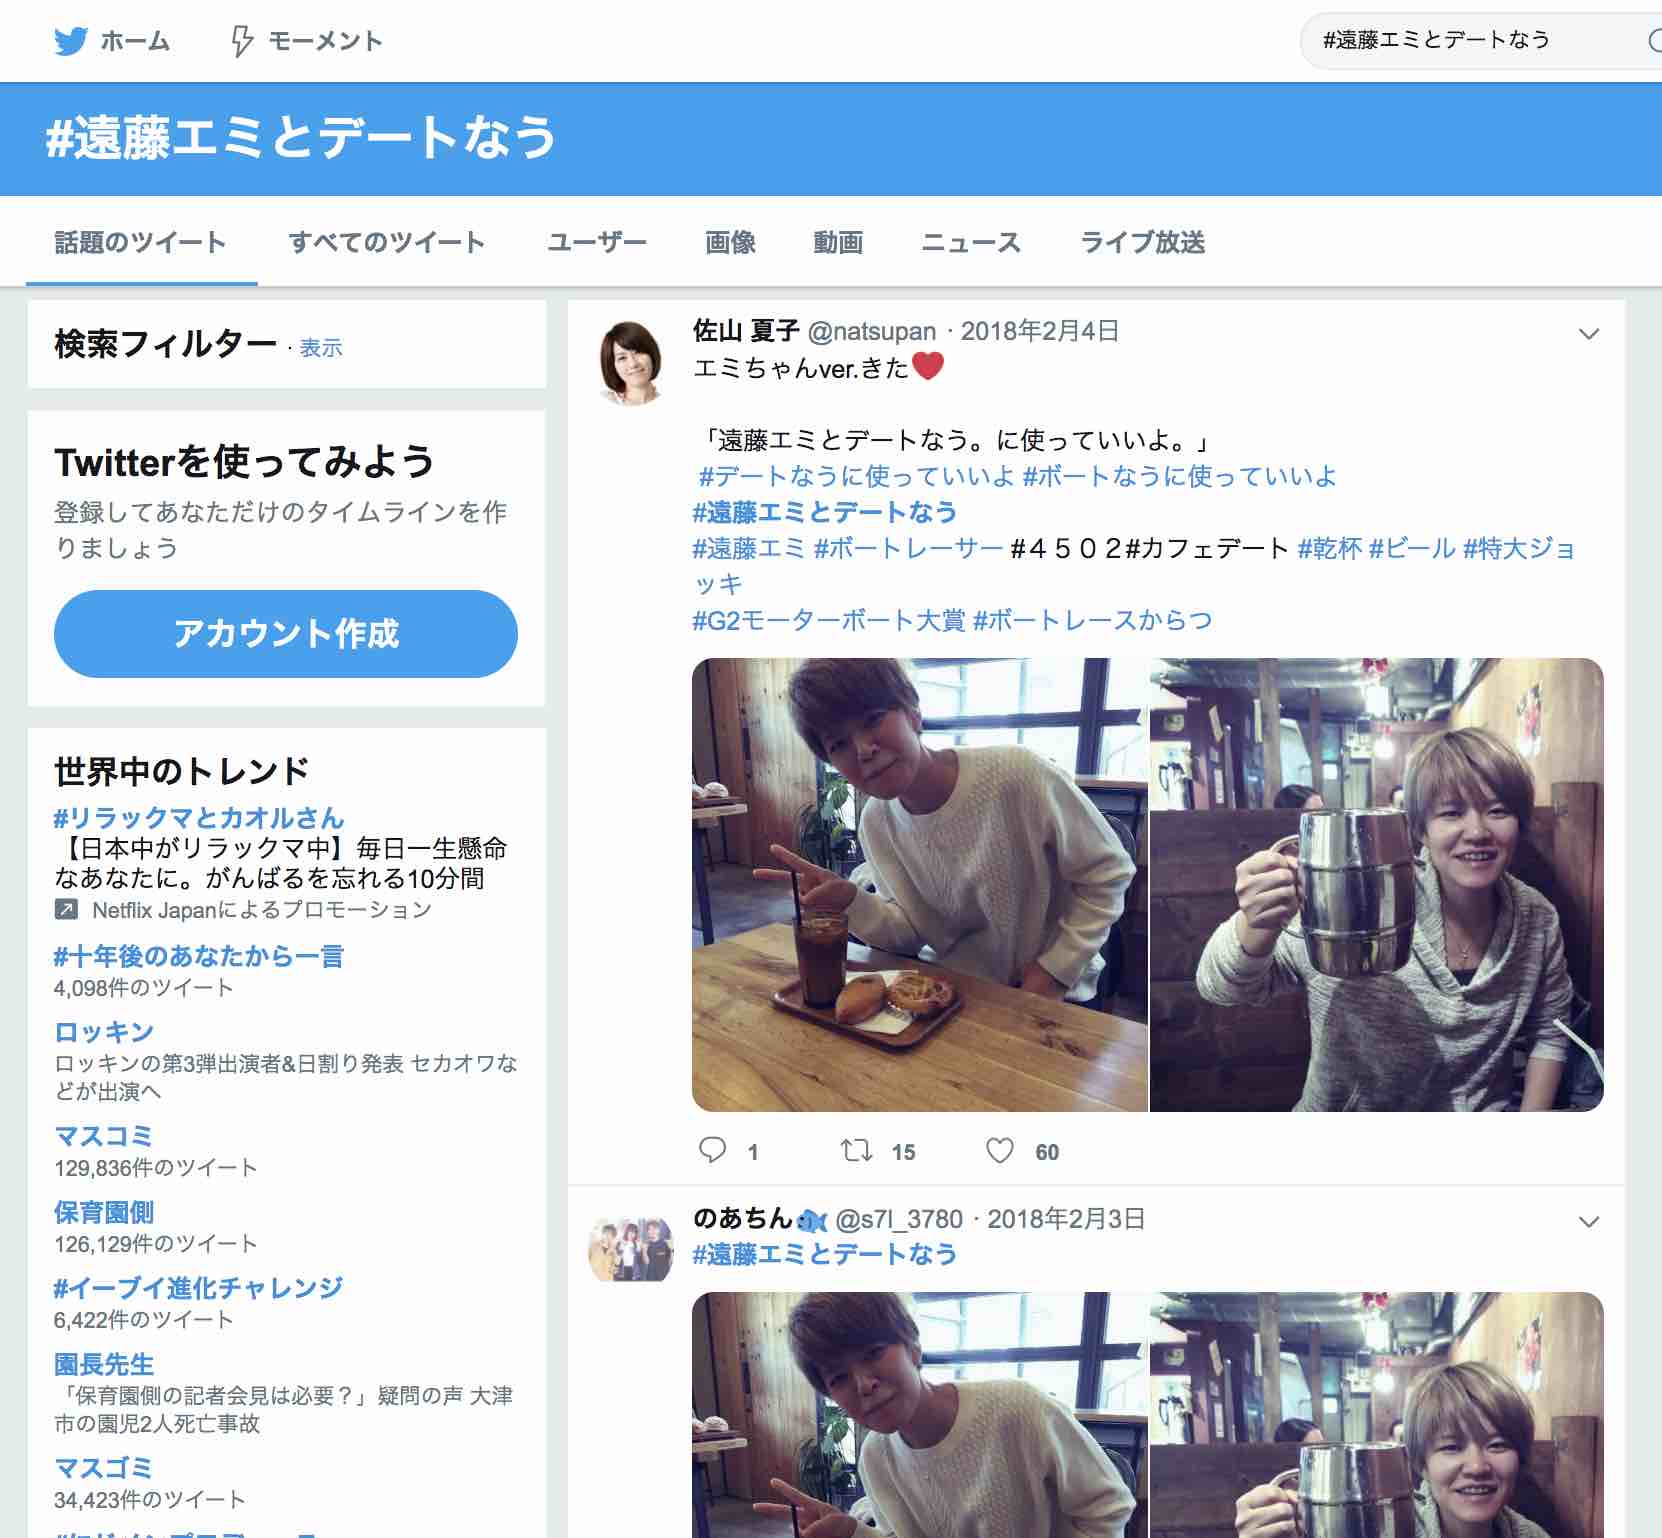Switch to the すべてのツイート tab

(x=386, y=243)
